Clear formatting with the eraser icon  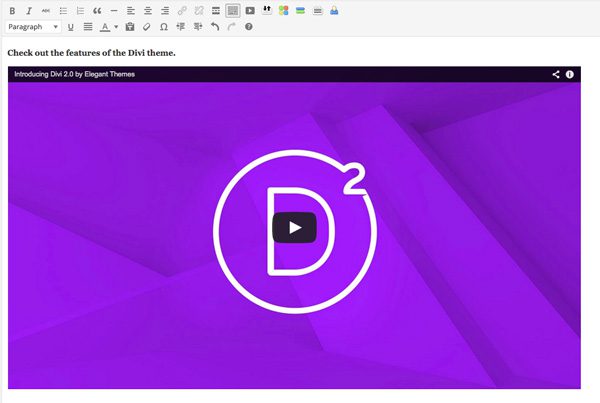pyautogui.click(x=147, y=27)
